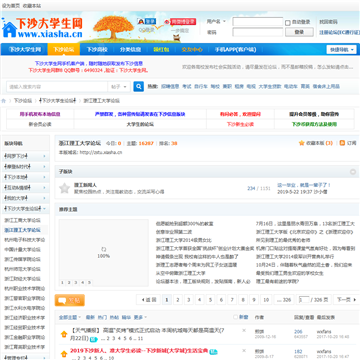This screenshot has height=360, width=360.
Task: Click 大学生的论坛 announcement cell
Action: tap(140, 124)
